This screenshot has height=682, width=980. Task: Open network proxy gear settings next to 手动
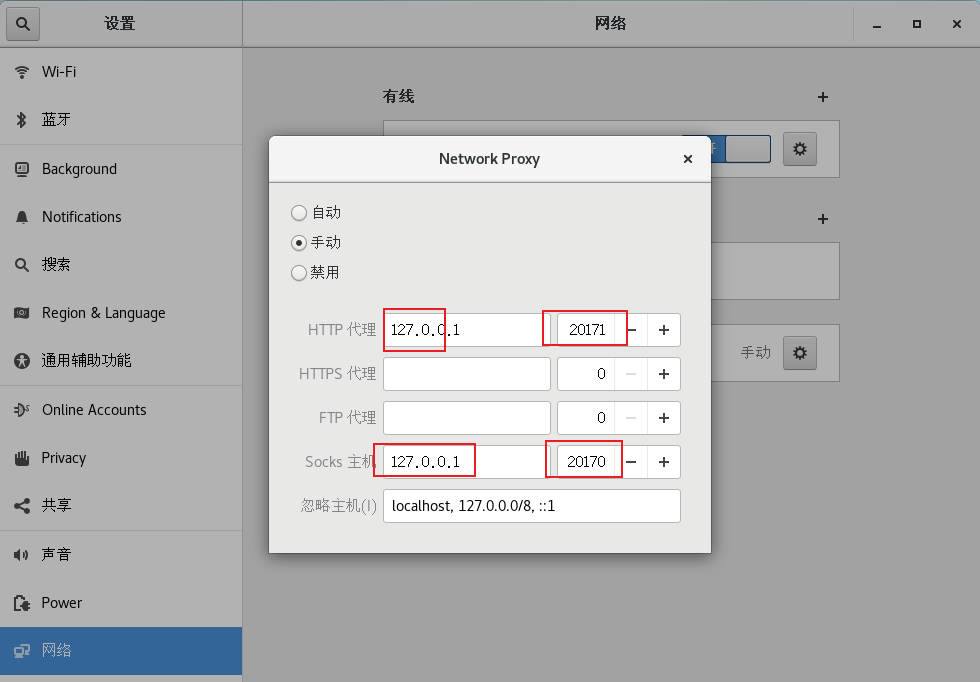click(800, 353)
